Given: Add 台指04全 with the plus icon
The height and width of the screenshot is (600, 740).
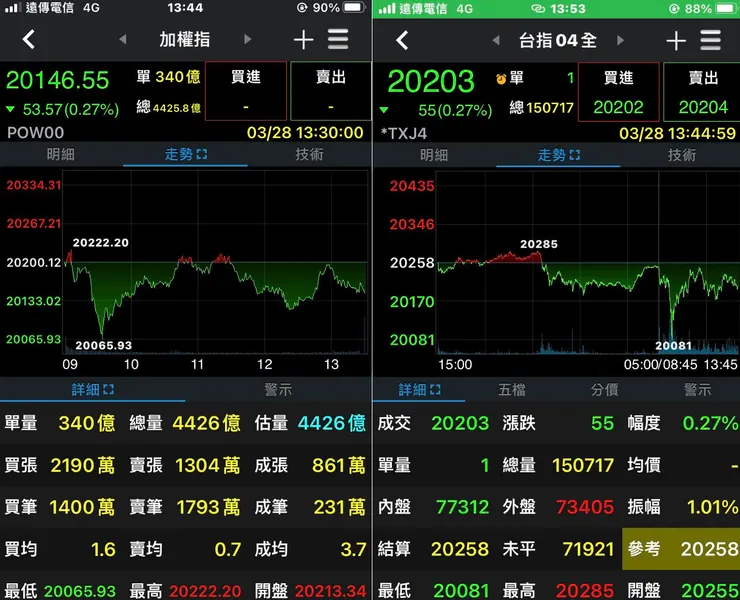Looking at the screenshot, I should coord(676,41).
